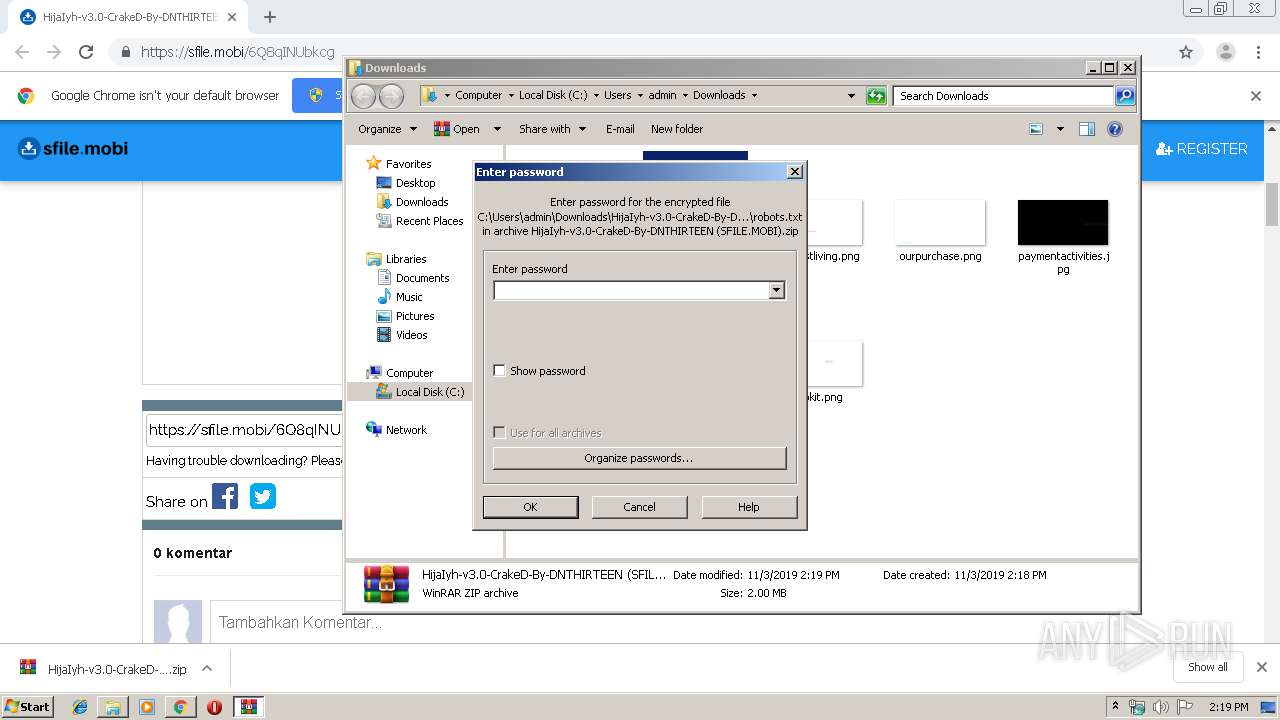Image resolution: width=1280 pixels, height=720 pixels.
Task: Expand the view options dropdown arrow
Action: [x=1060, y=129]
